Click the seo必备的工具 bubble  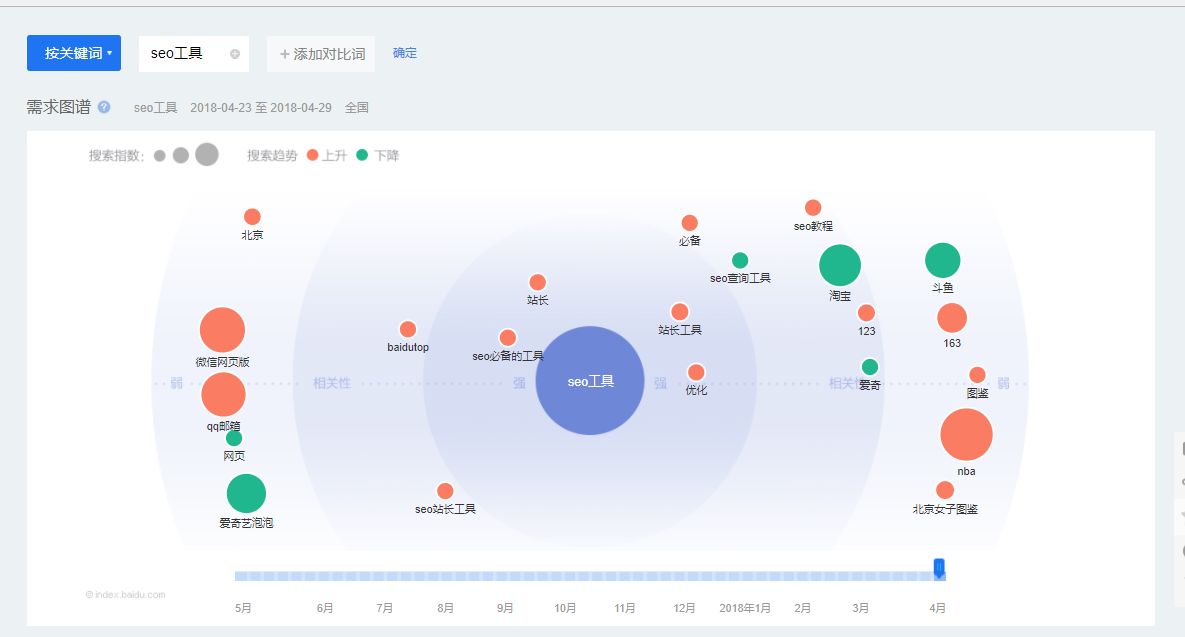pos(508,338)
